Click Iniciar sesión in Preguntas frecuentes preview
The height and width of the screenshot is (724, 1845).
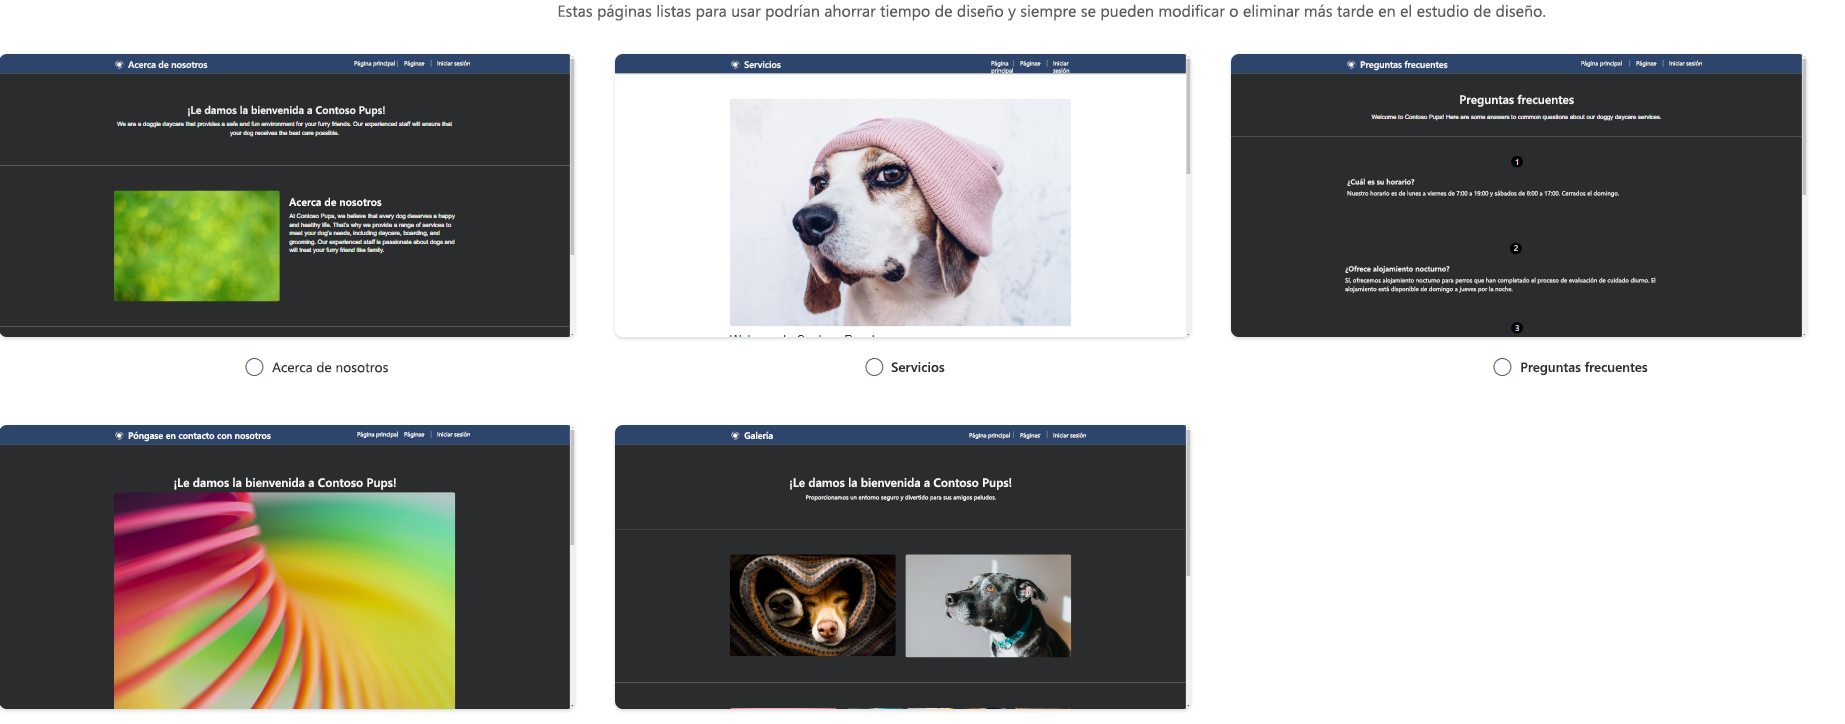(1685, 64)
